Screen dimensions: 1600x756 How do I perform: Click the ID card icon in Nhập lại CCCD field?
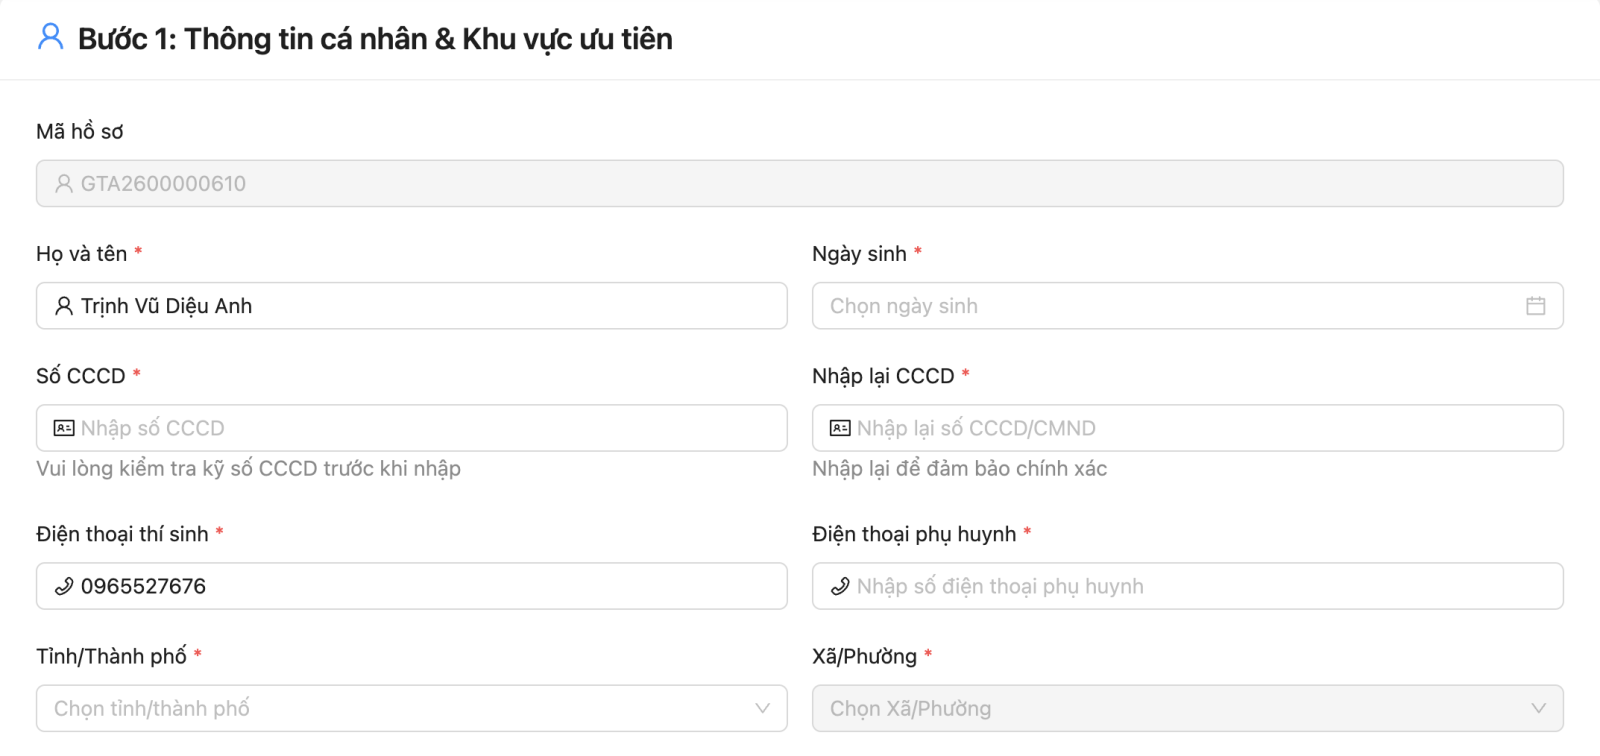(x=840, y=428)
